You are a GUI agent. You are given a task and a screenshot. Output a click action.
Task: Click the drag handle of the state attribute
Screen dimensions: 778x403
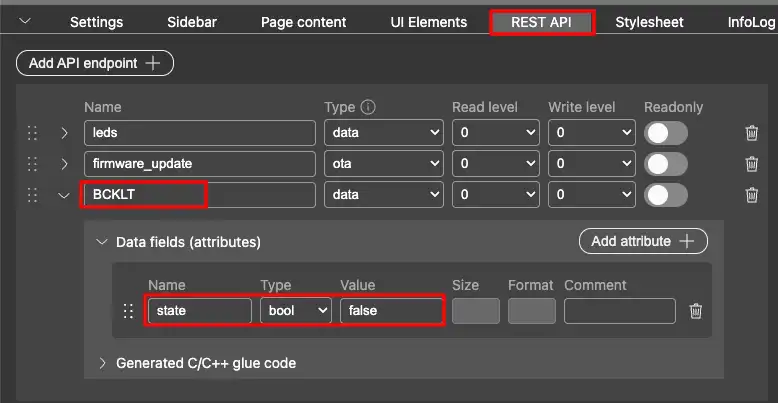tap(128, 311)
